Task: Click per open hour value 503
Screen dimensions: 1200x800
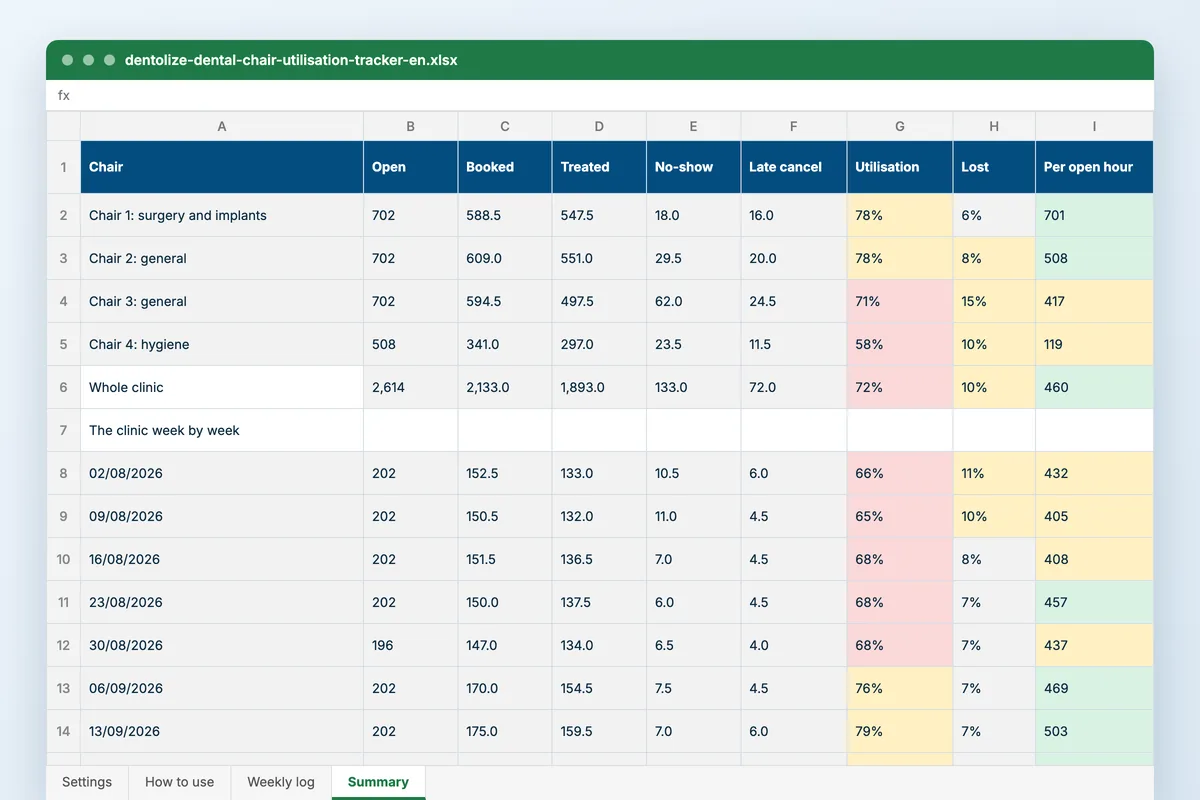Action: (1094, 731)
